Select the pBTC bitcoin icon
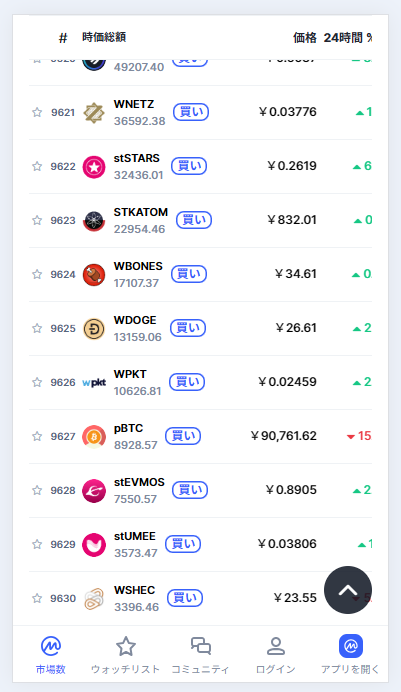 [x=94, y=436]
